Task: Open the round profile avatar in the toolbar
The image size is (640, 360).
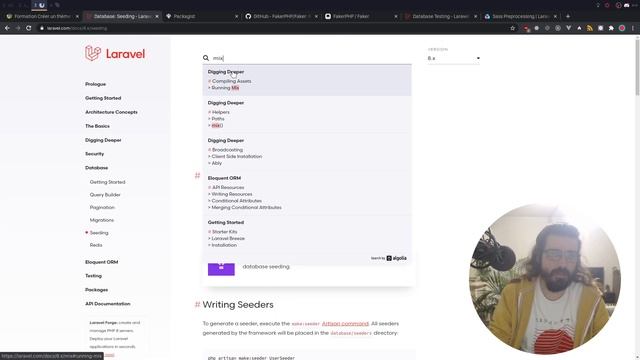Action: [622, 28]
